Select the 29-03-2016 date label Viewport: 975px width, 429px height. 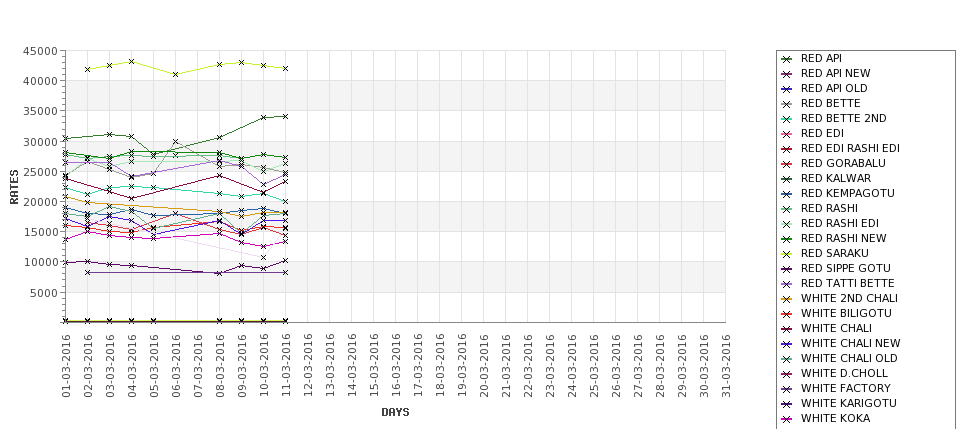(x=682, y=366)
